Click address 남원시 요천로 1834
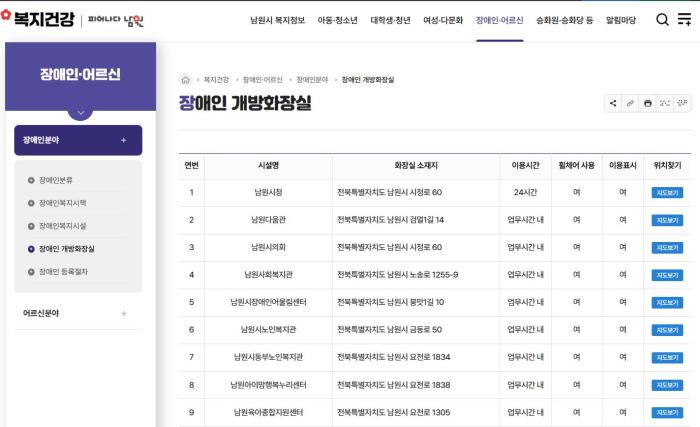The width and height of the screenshot is (700, 427). point(418,357)
